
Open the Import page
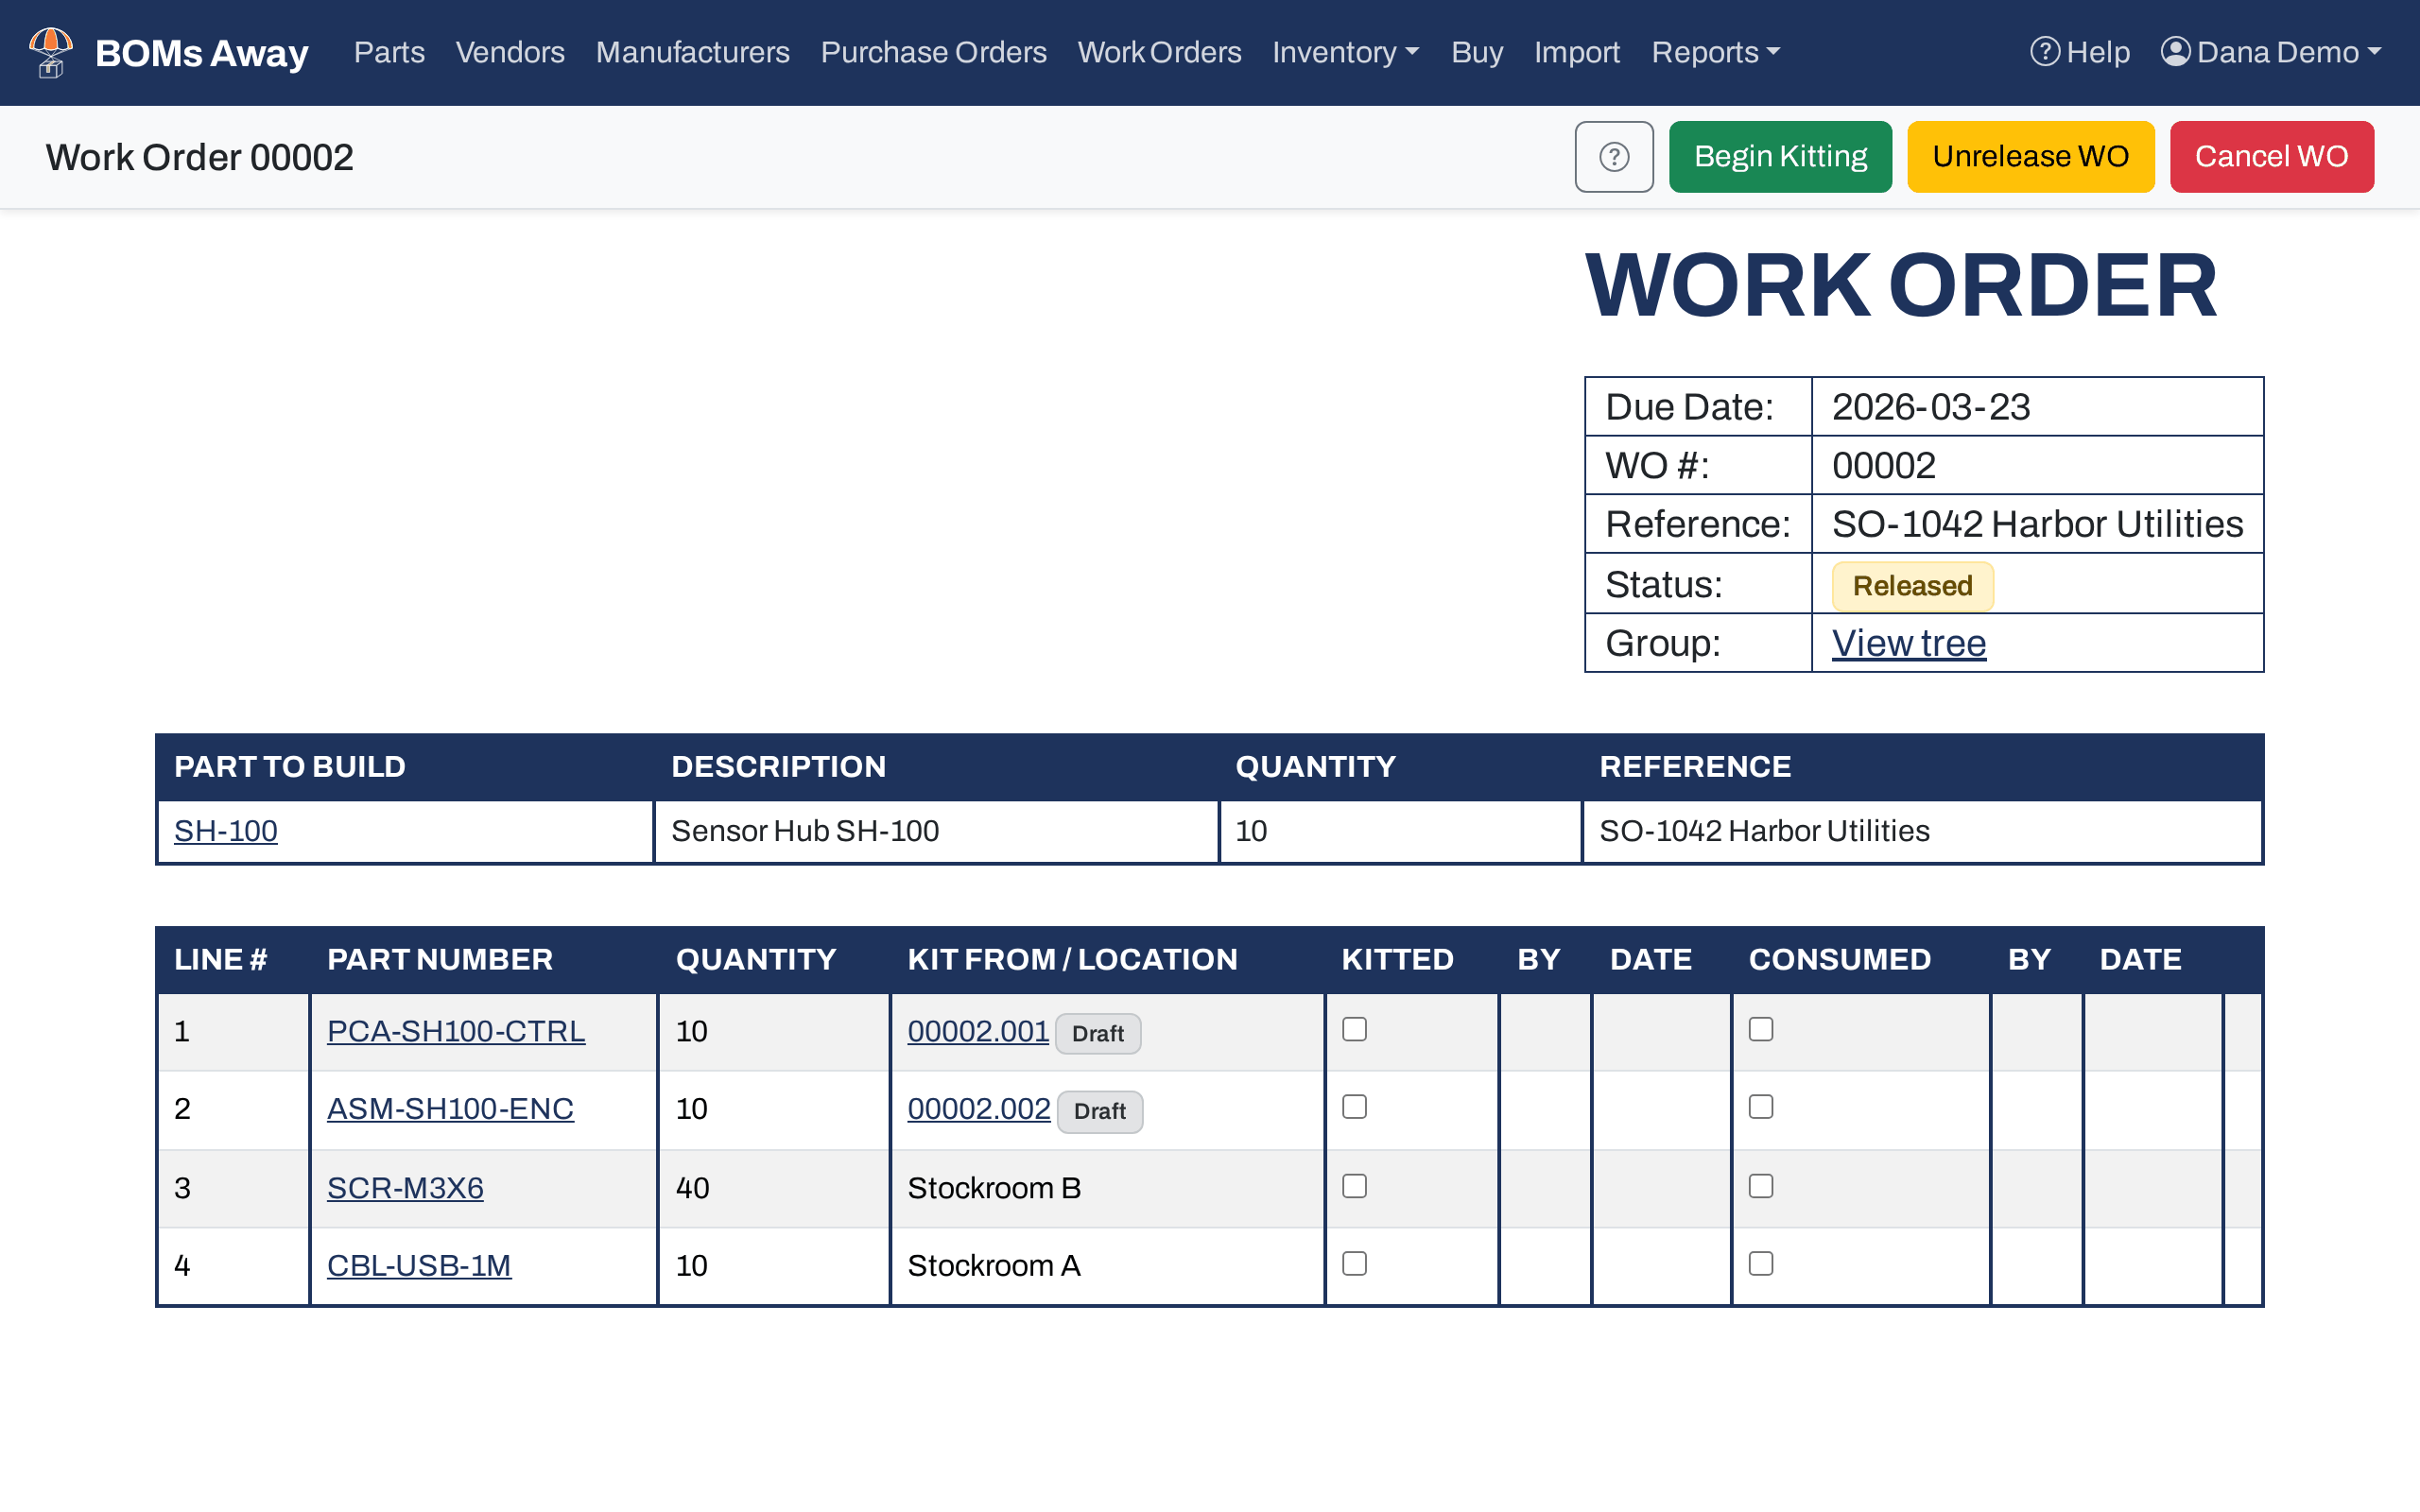[1576, 52]
